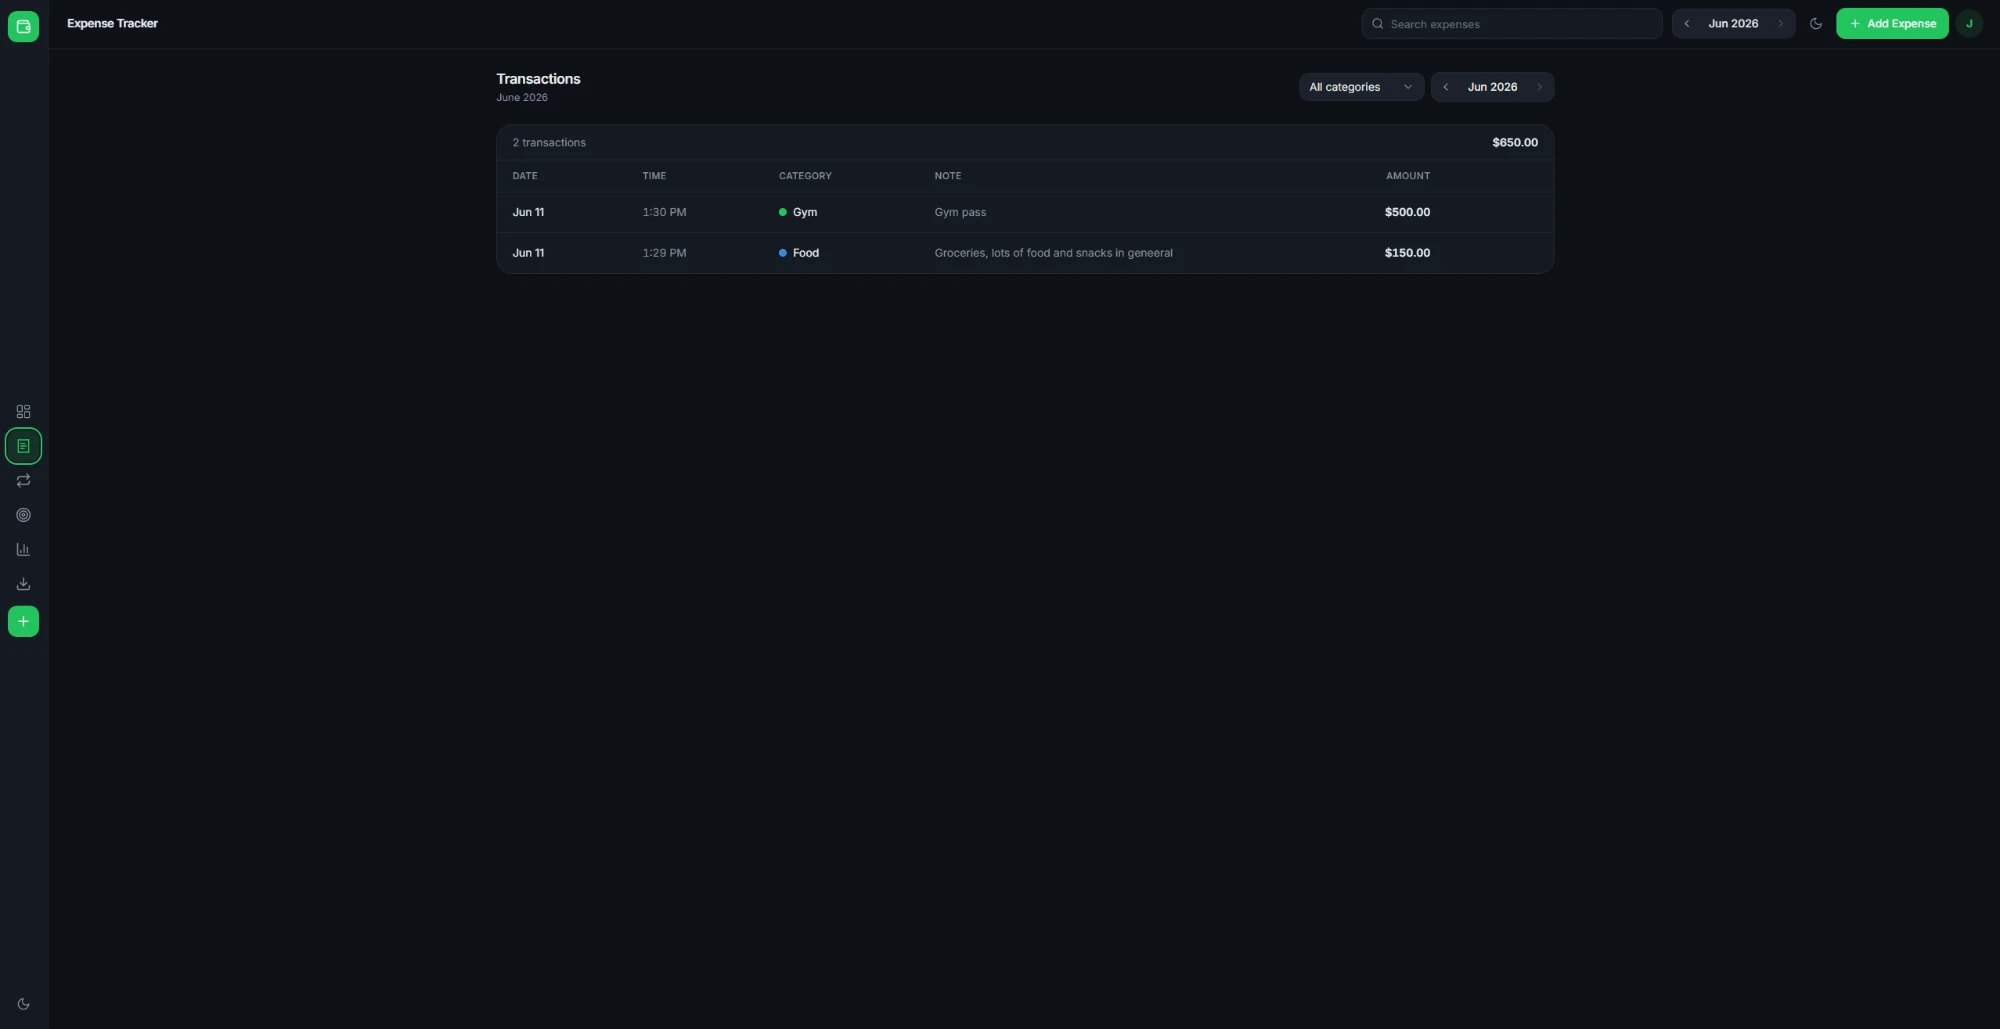Click the search magnifier icon
The width and height of the screenshot is (2000, 1029).
point(1377,24)
